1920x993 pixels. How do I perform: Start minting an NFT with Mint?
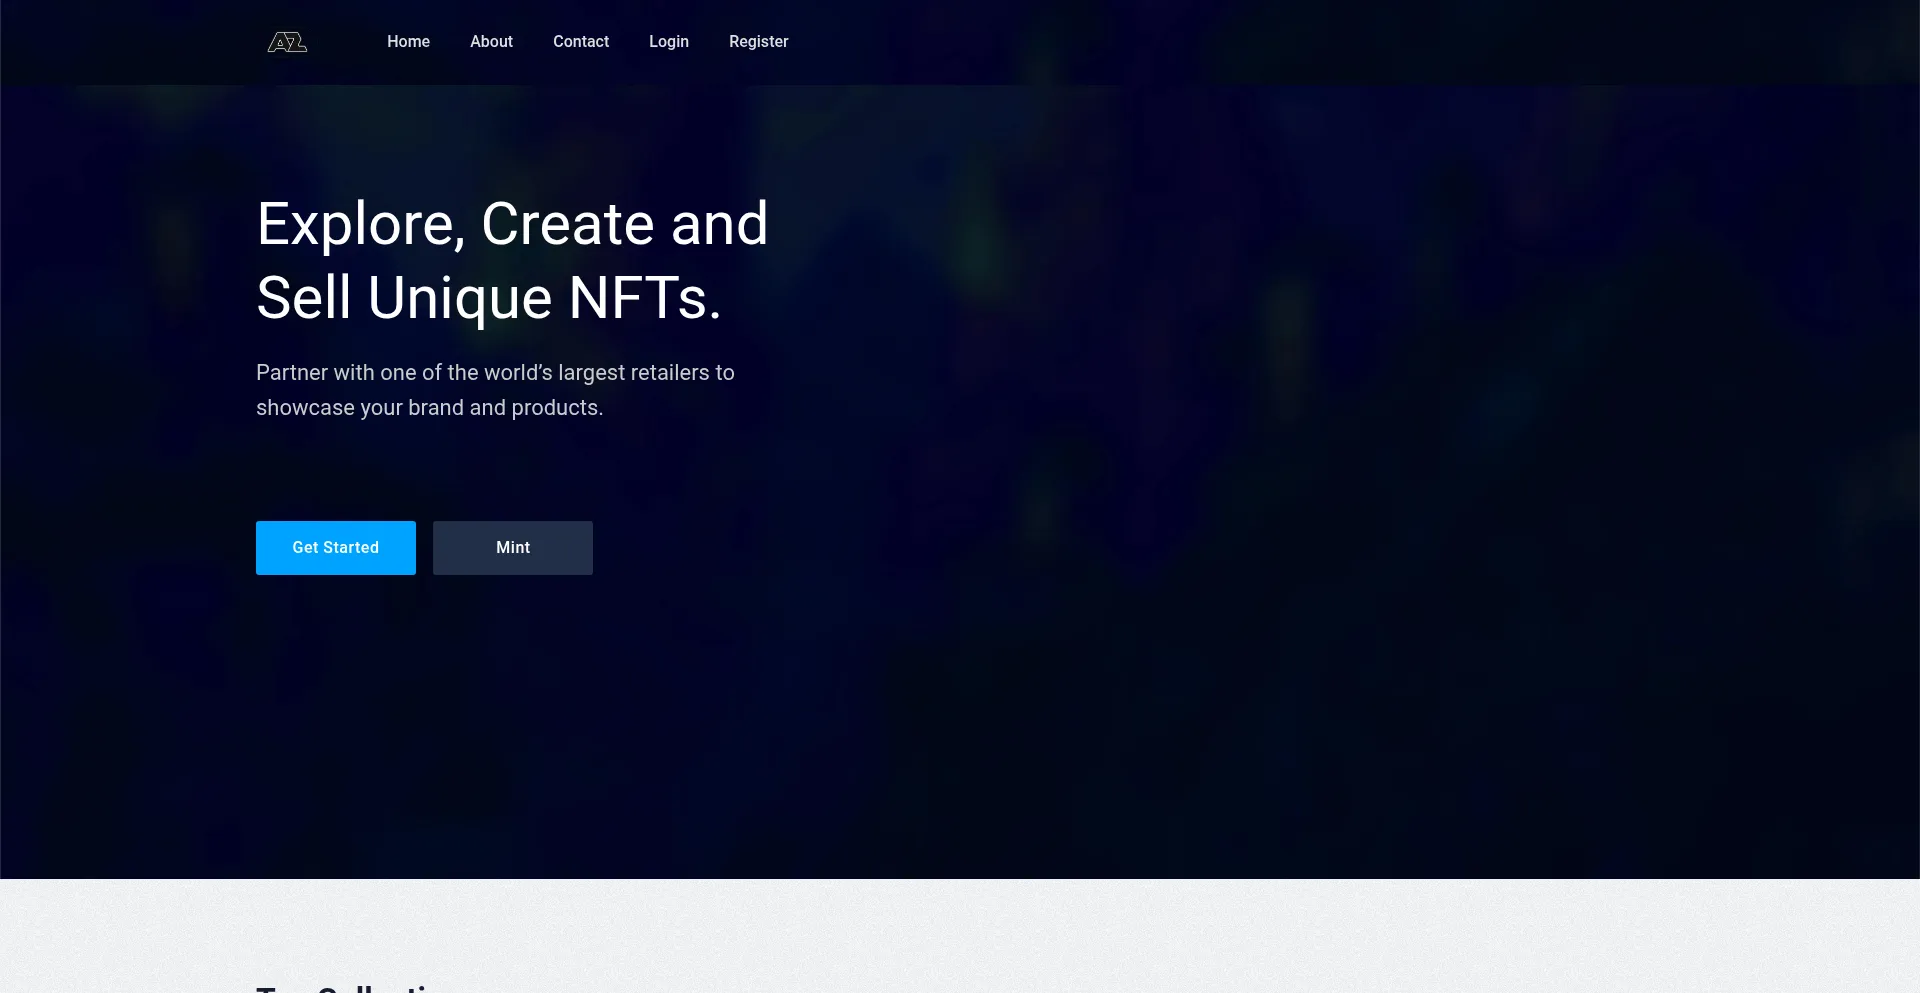(512, 547)
